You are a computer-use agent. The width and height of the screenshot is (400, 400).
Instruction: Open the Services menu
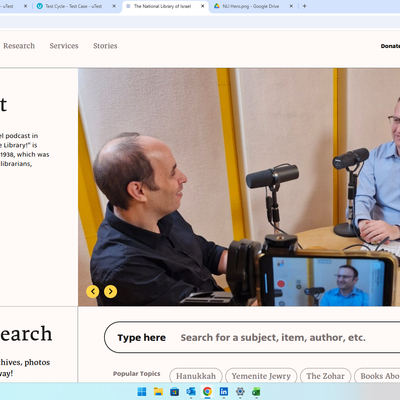pos(64,46)
